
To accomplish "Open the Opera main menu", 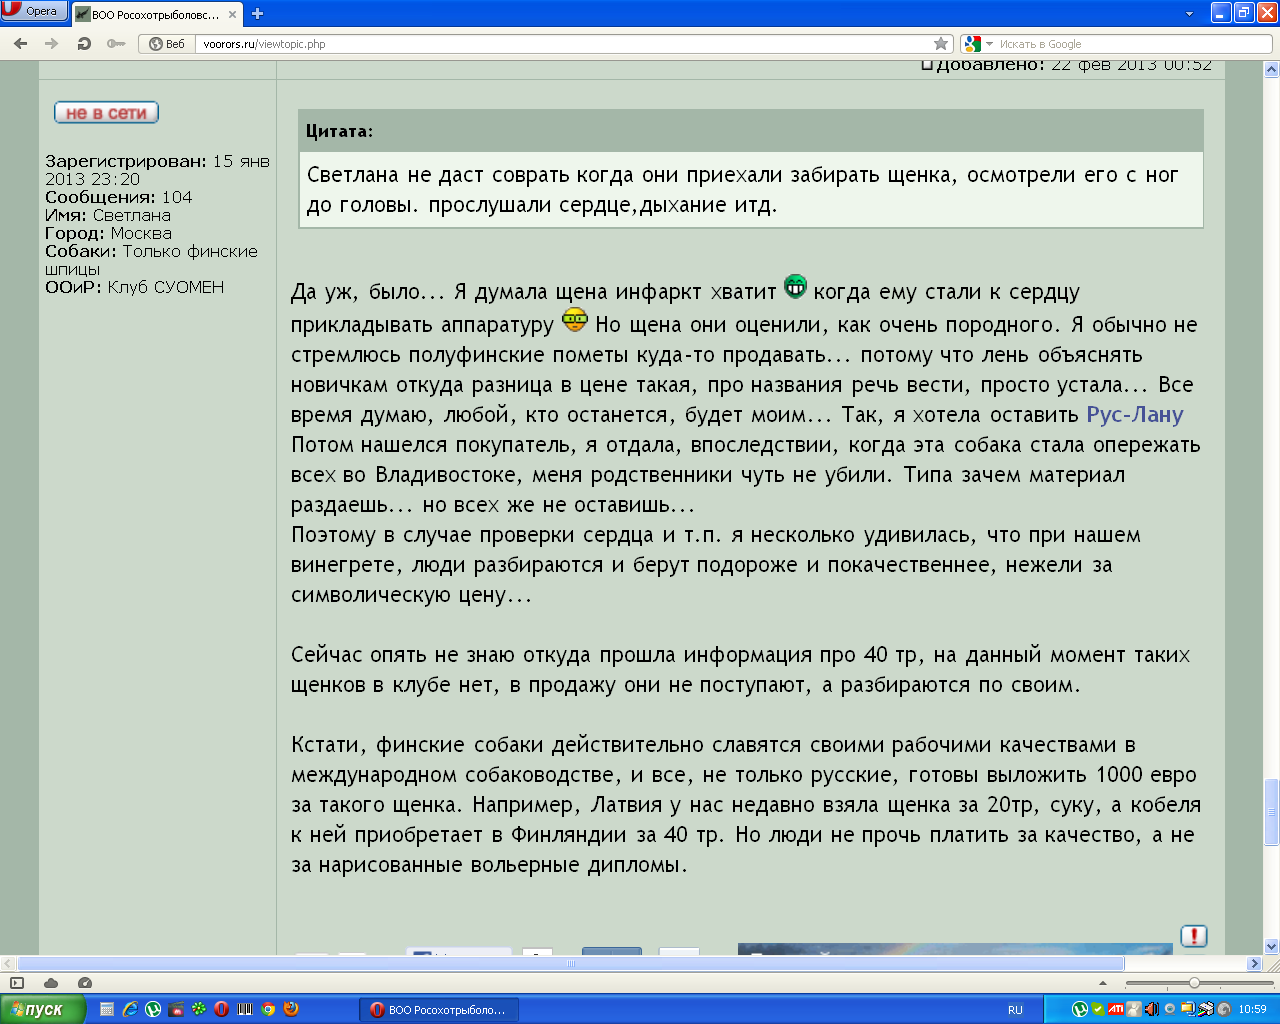I will click(33, 11).
